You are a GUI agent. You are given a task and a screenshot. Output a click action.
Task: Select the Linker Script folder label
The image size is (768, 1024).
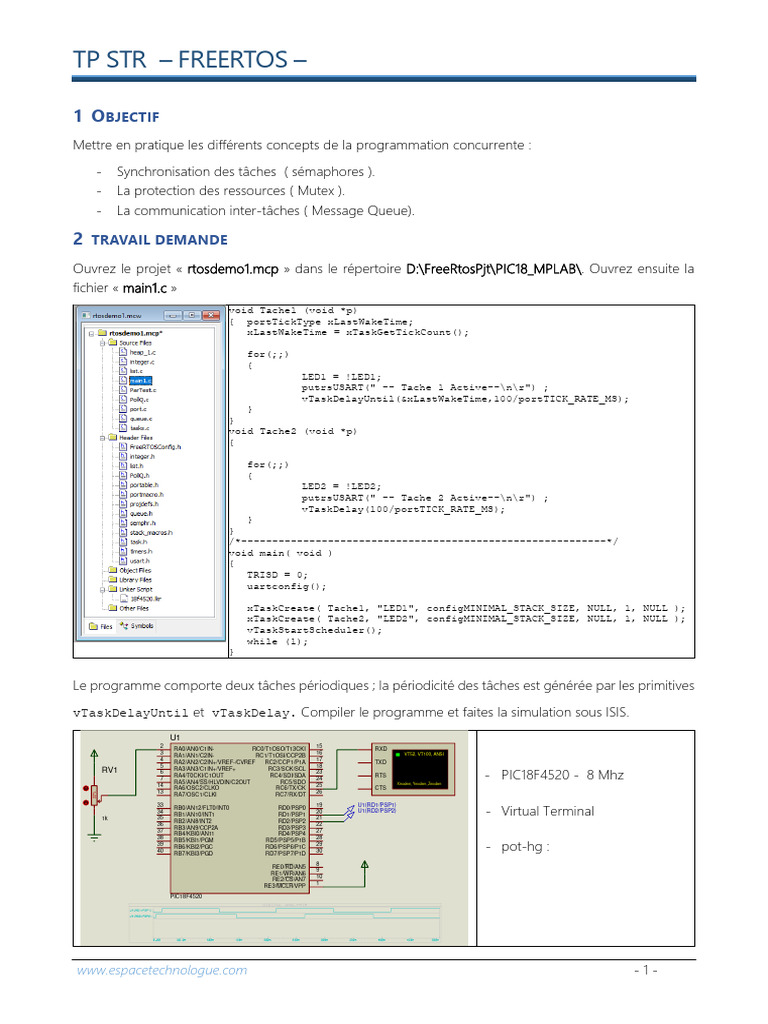[136, 589]
